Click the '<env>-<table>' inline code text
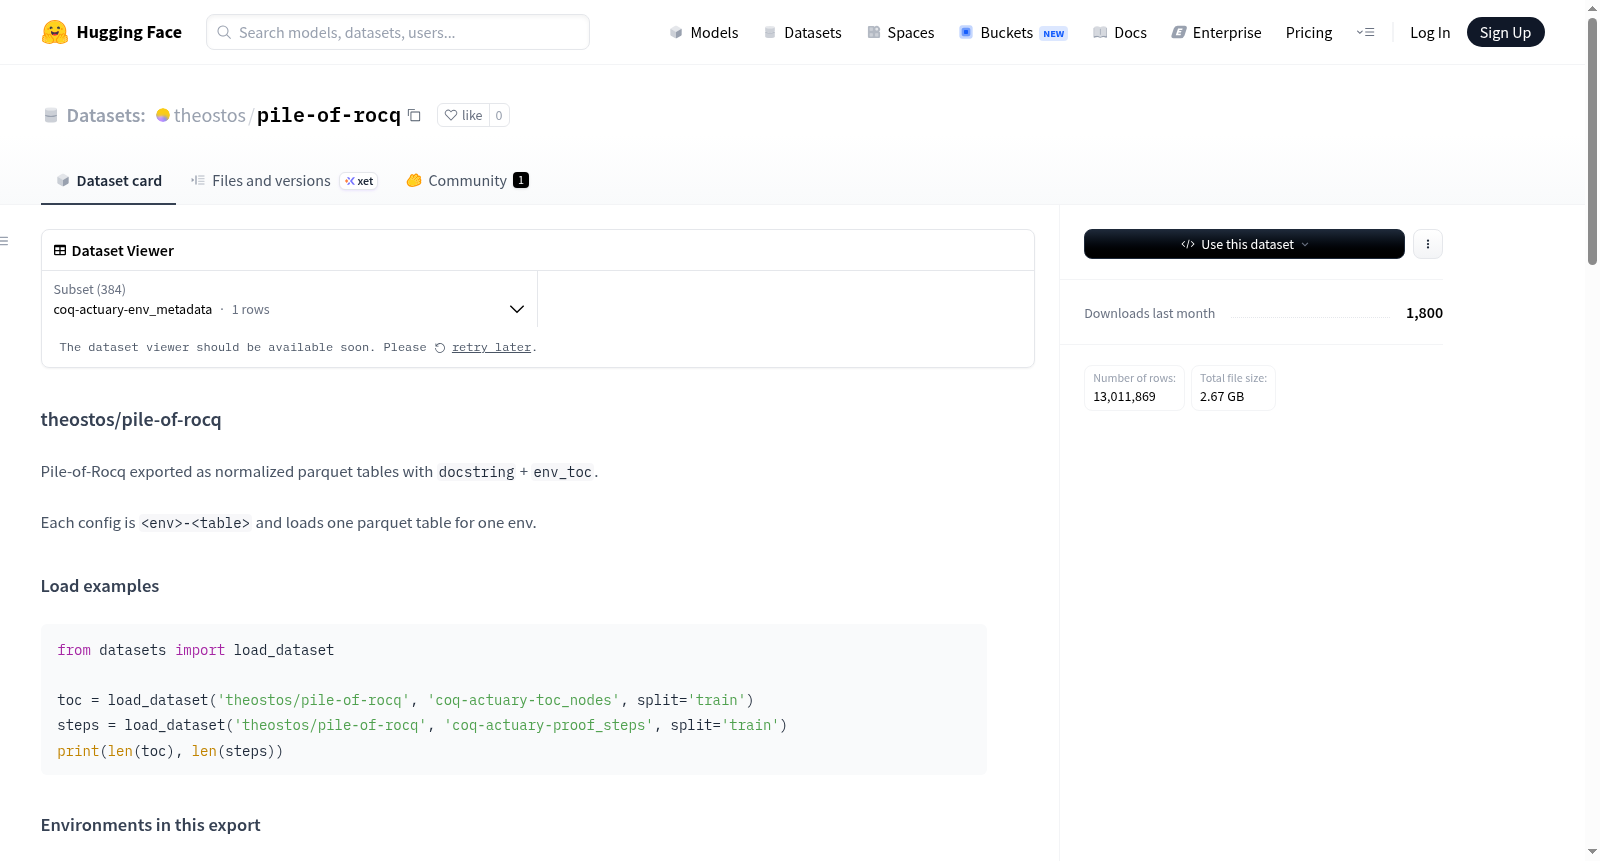 (x=196, y=523)
